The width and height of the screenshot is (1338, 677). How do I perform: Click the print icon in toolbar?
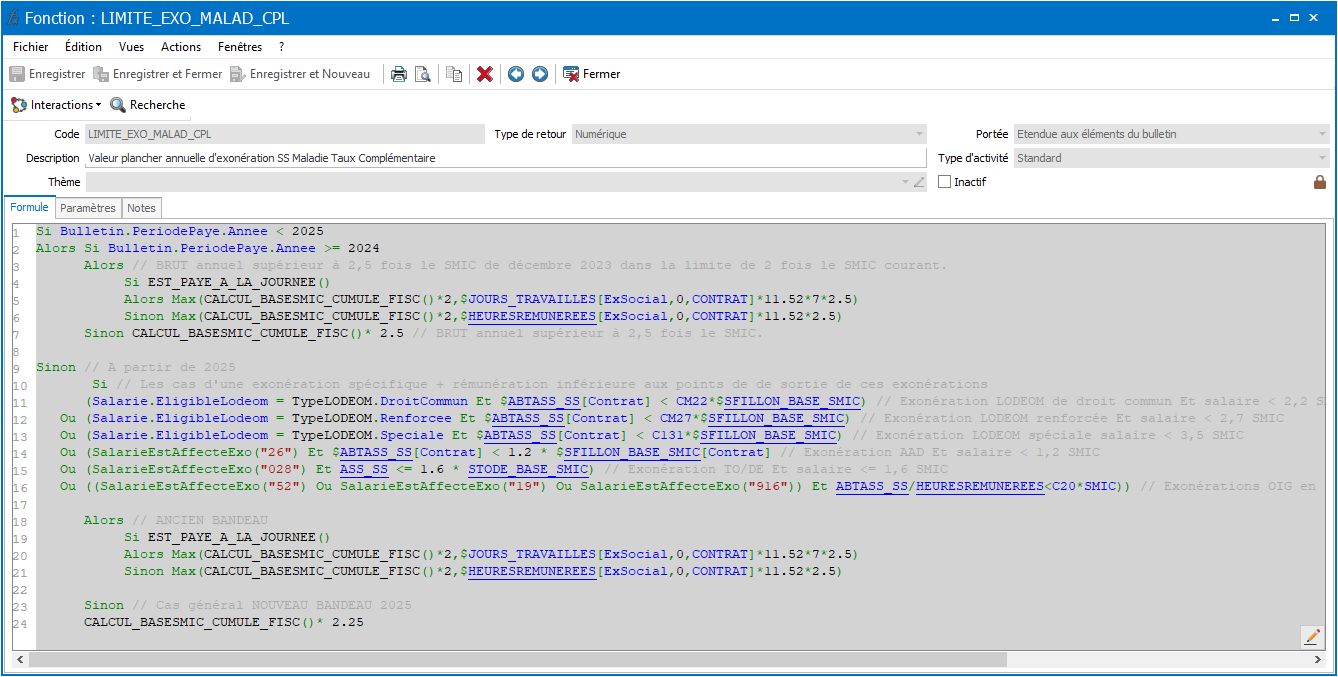point(398,74)
